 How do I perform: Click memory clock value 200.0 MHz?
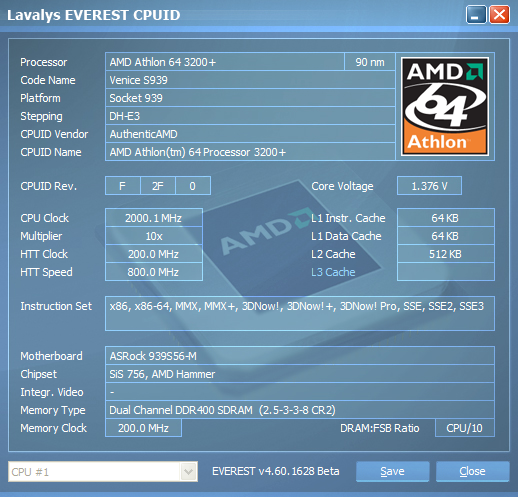[x=143, y=428]
